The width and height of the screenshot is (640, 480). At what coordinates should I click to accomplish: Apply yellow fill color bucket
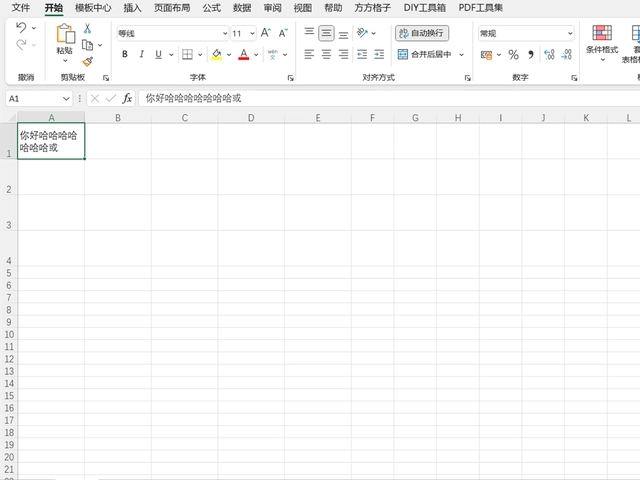pyautogui.click(x=216, y=54)
